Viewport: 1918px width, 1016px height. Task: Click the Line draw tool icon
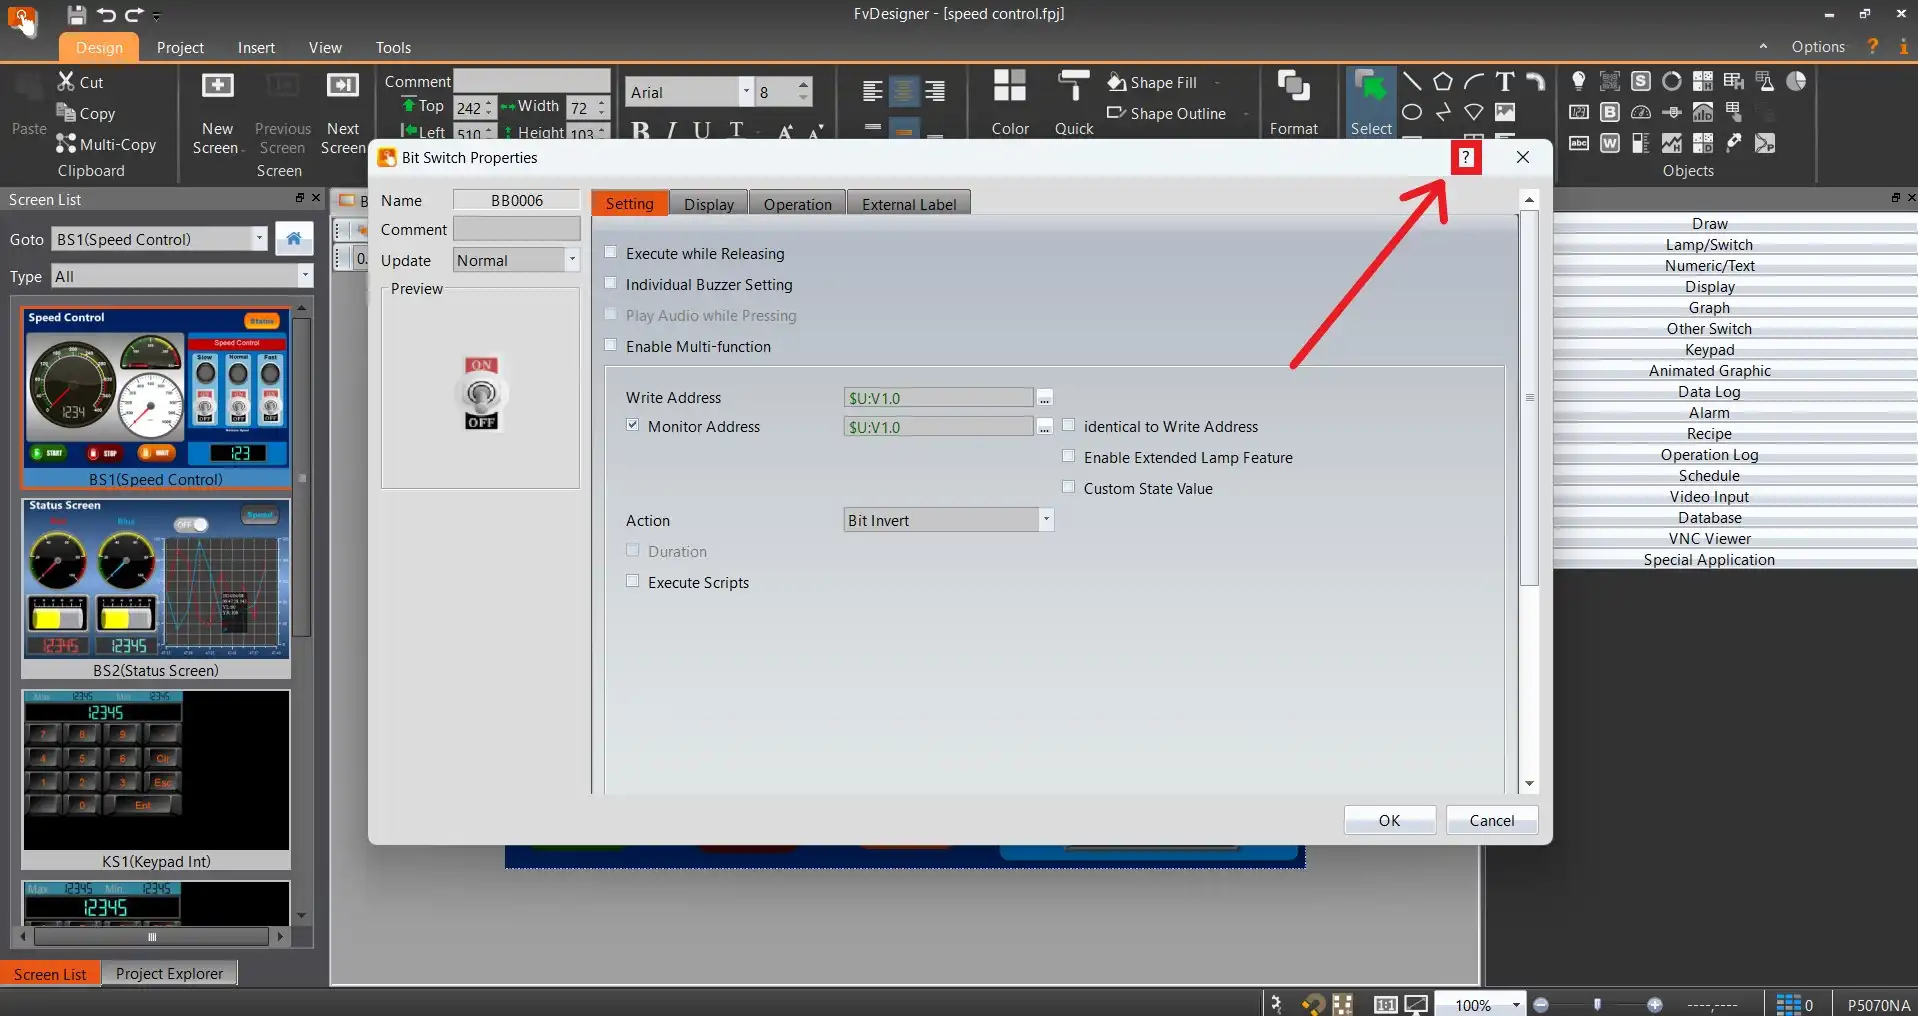click(1411, 82)
